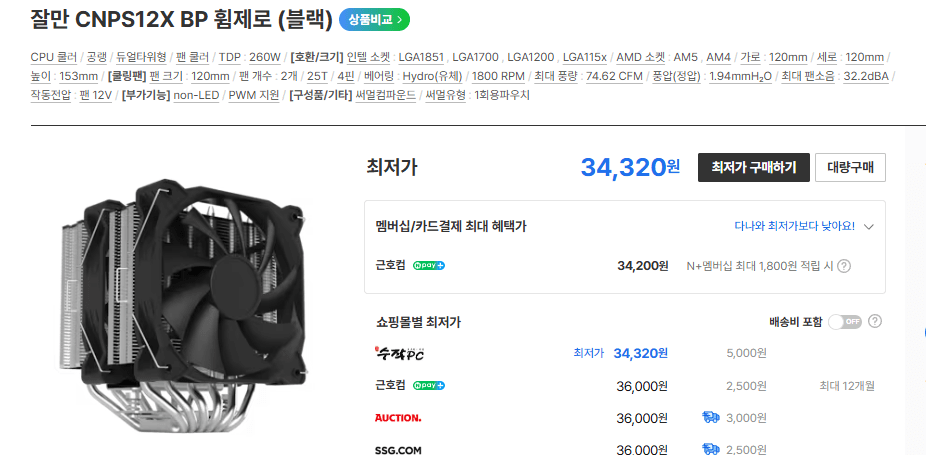Open the AUCTION shop logo
Image resolution: width=926 pixels, height=455 pixels.
click(x=398, y=418)
